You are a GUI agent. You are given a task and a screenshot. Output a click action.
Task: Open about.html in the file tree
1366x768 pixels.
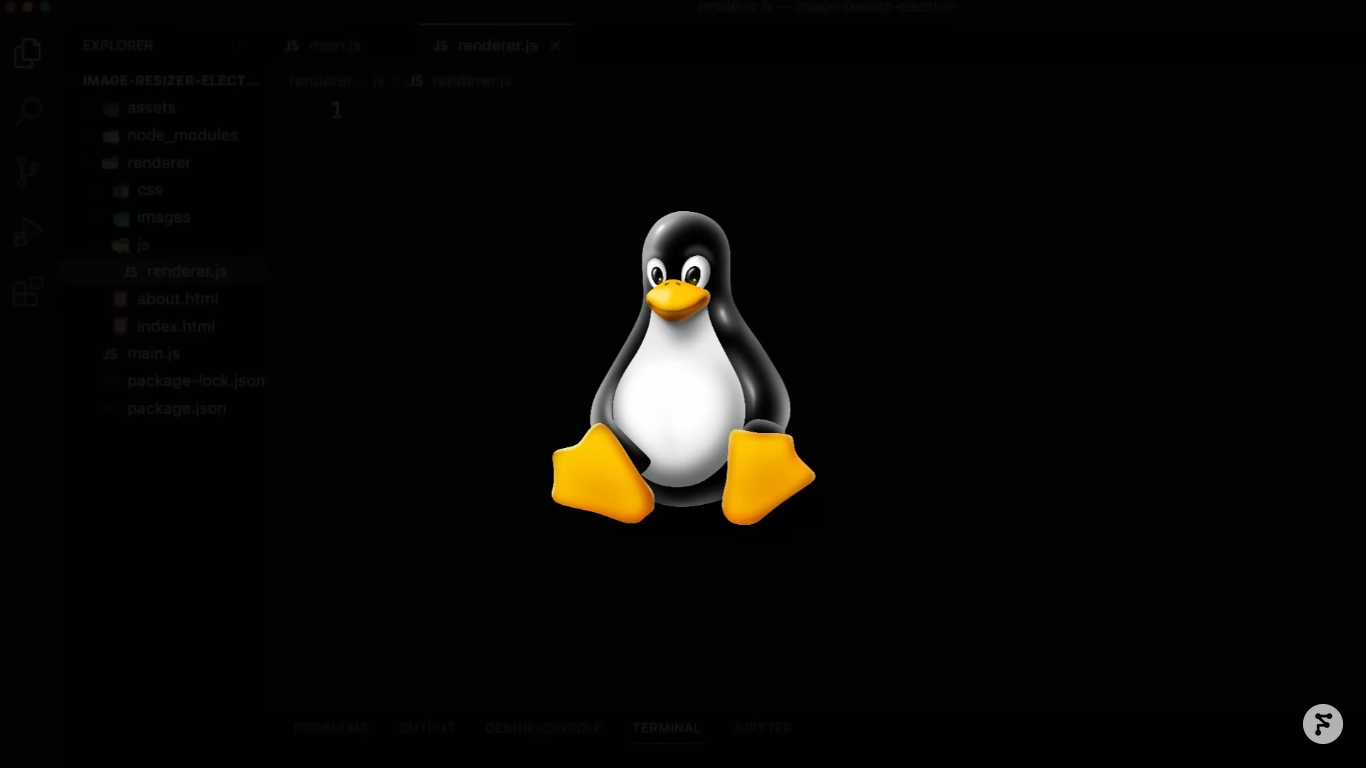[177, 299]
